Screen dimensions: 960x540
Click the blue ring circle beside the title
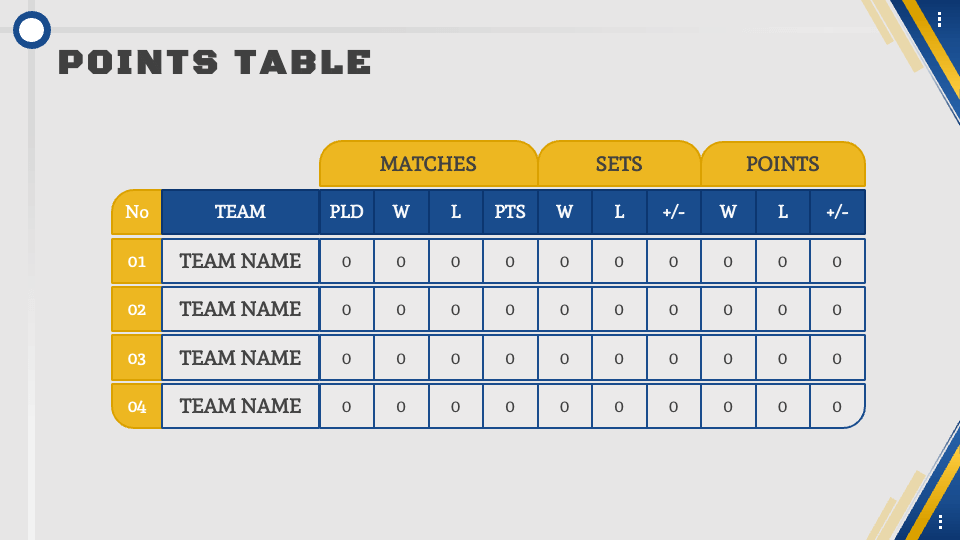[32, 30]
